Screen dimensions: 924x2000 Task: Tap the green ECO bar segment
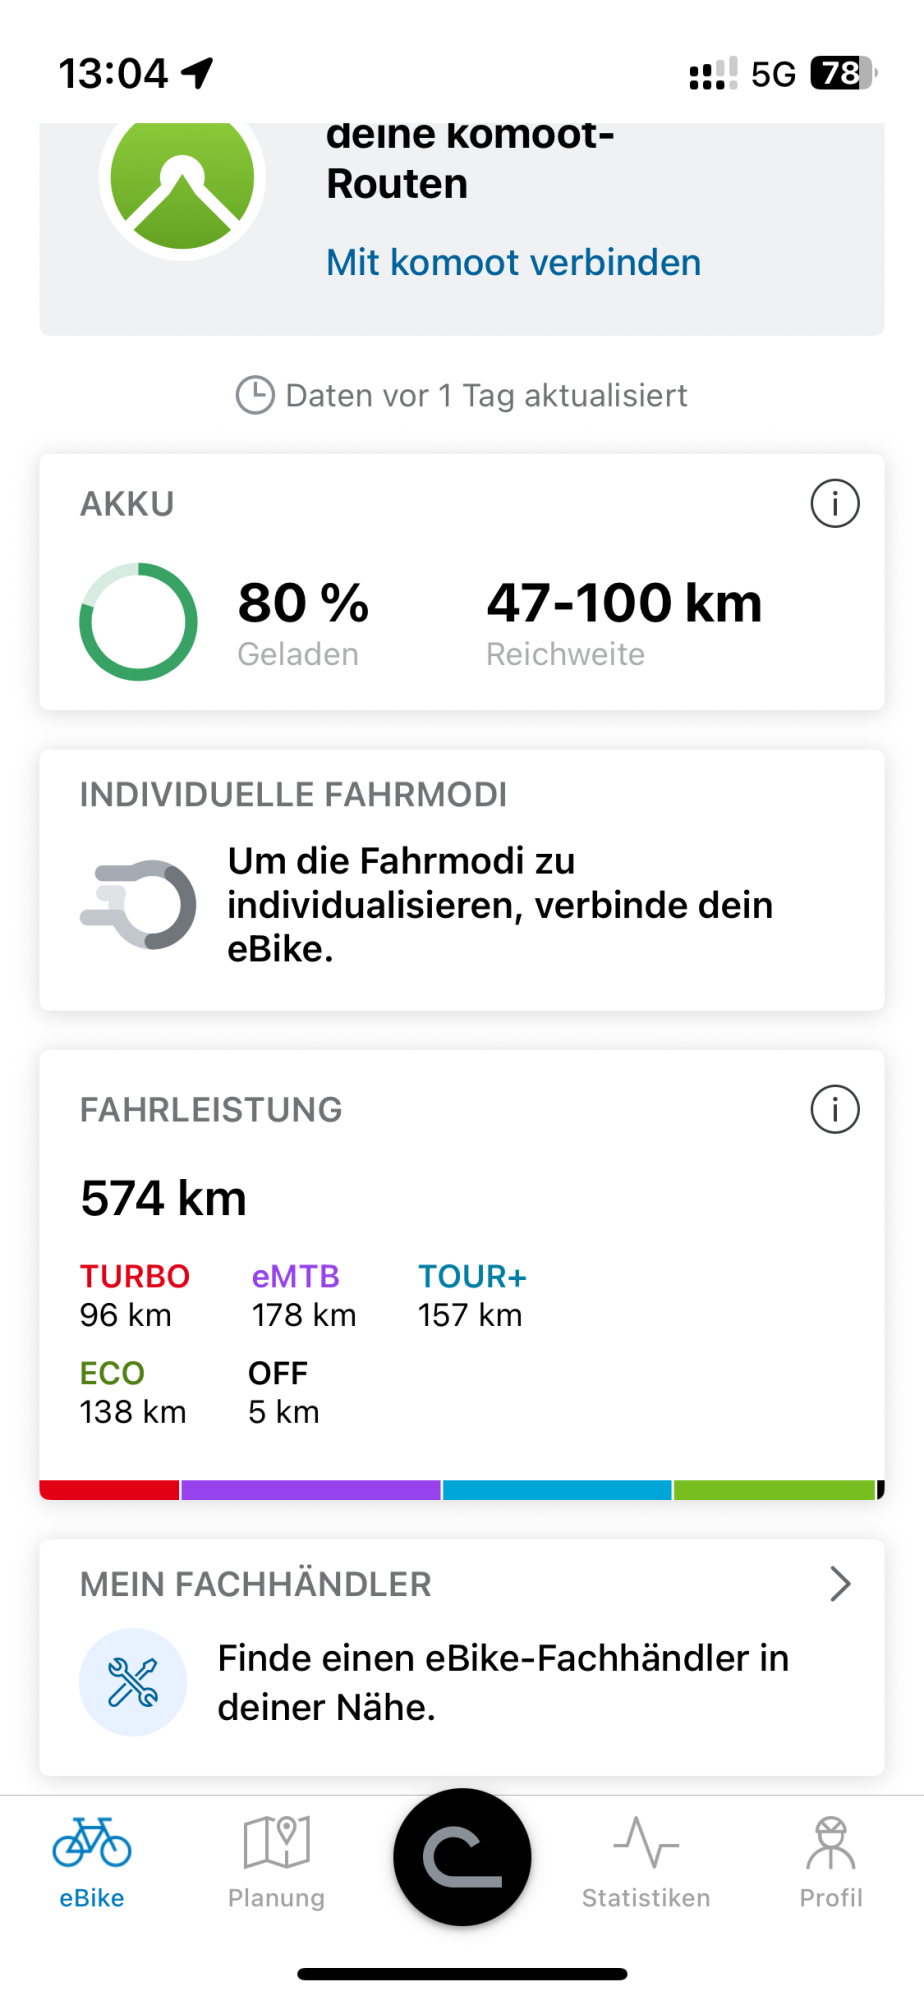tap(775, 1490)
